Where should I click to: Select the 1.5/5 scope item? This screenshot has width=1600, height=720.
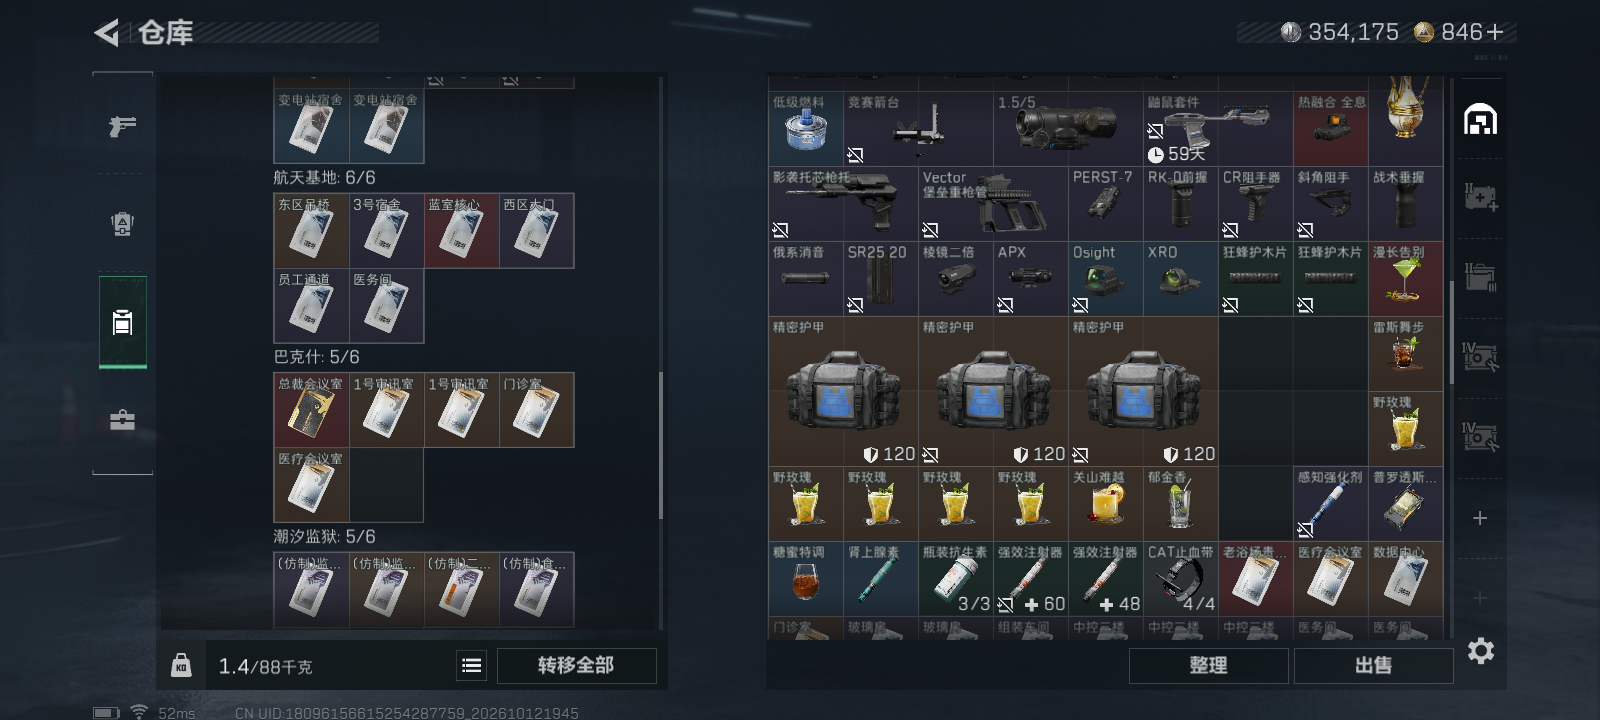click(1068, 128)
